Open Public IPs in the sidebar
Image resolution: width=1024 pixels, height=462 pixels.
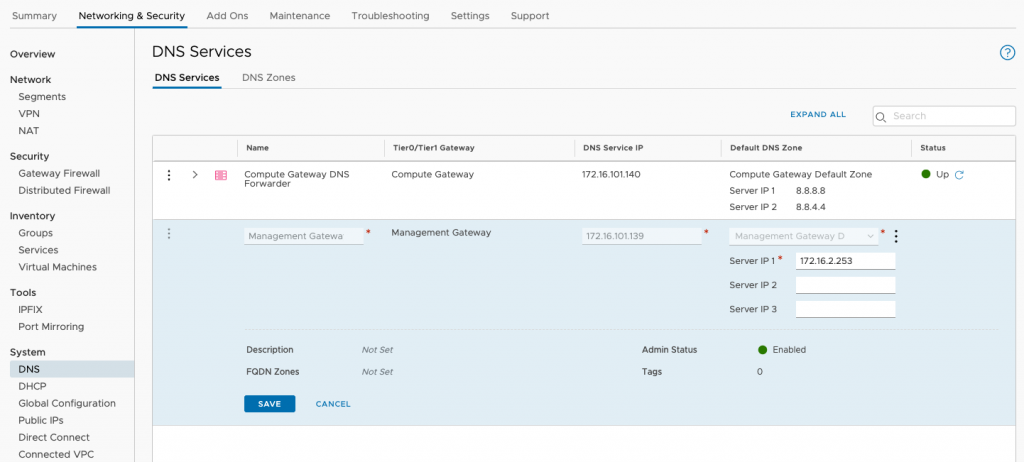[41, 420]
